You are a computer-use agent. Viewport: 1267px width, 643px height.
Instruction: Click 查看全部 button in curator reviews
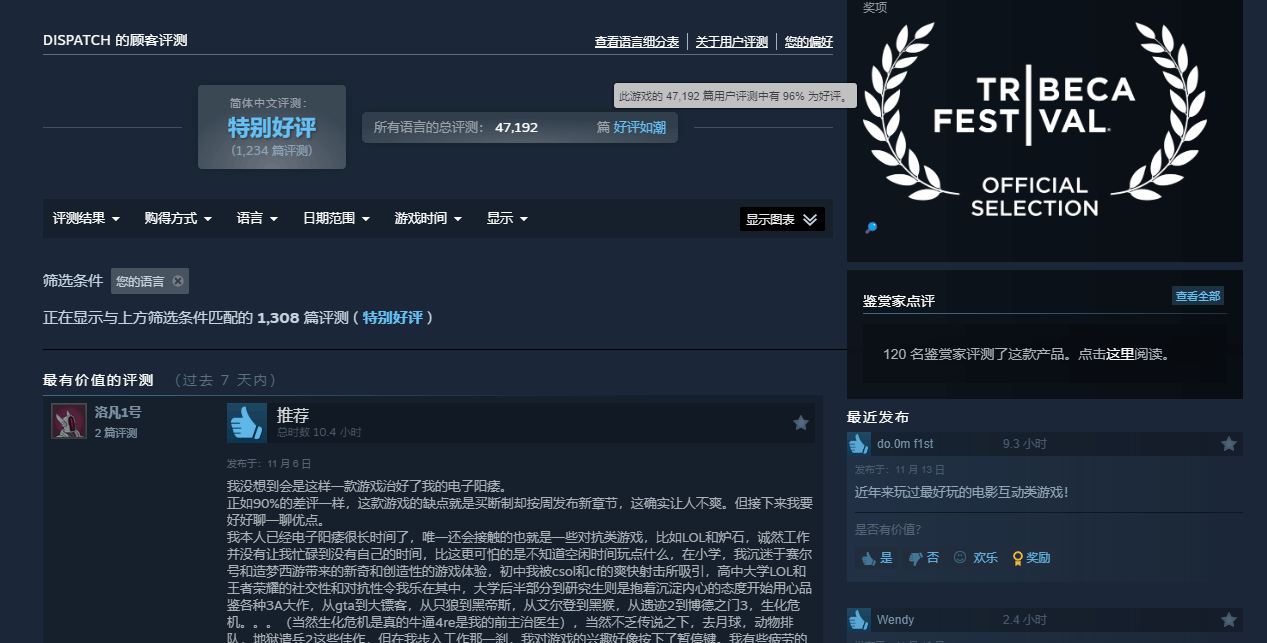point(1198,296)
